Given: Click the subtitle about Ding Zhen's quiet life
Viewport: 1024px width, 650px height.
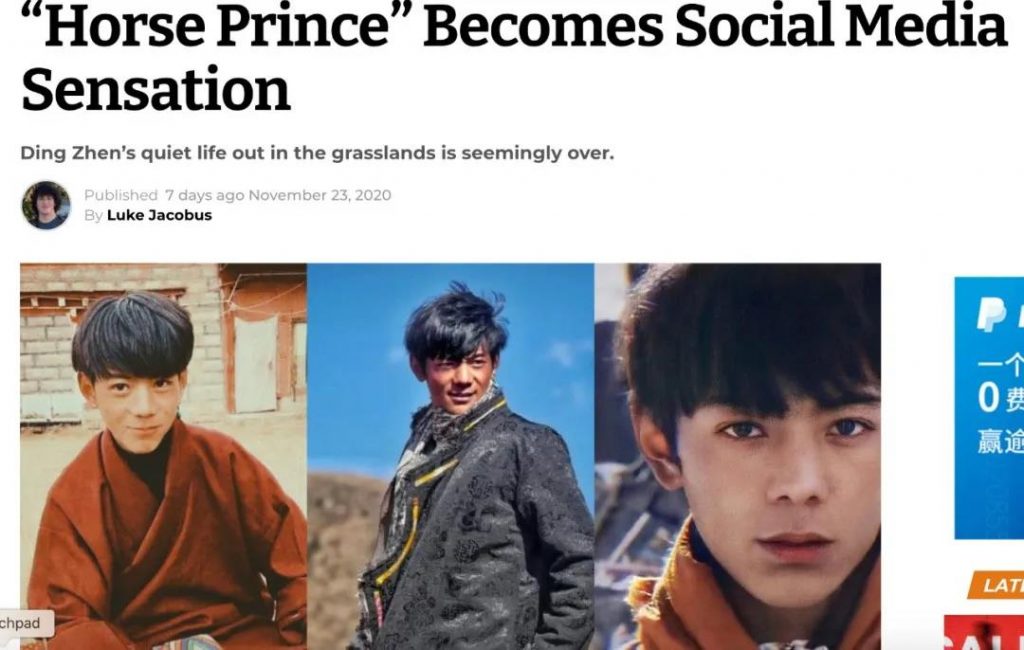Looking at the screenshot, I should [317, 153].
